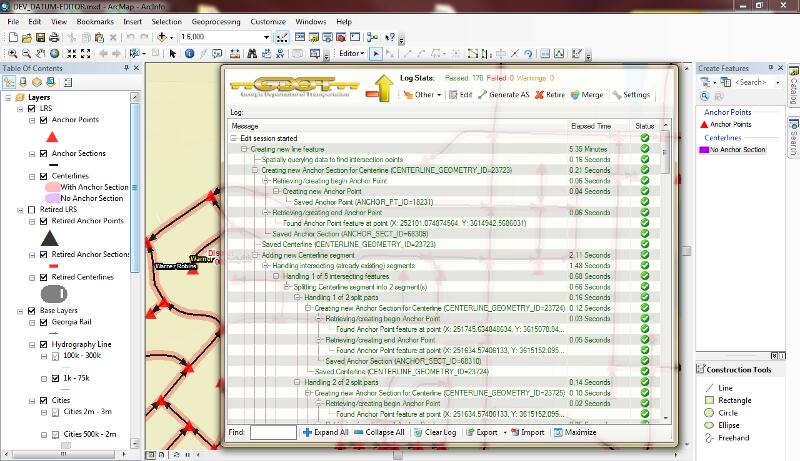Collapse the Base Layers group
Image resolution: width=800 pixels, height=461 pixels.
tap(20, 311)
